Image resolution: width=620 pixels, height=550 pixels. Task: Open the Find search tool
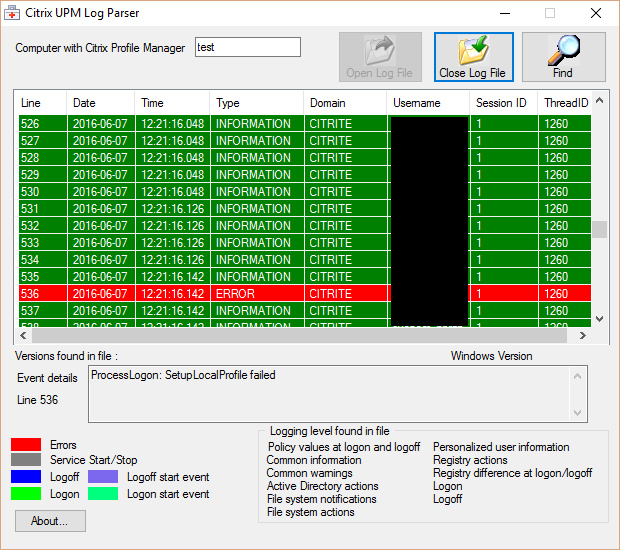pyautogui.click(x=563, y=57)
